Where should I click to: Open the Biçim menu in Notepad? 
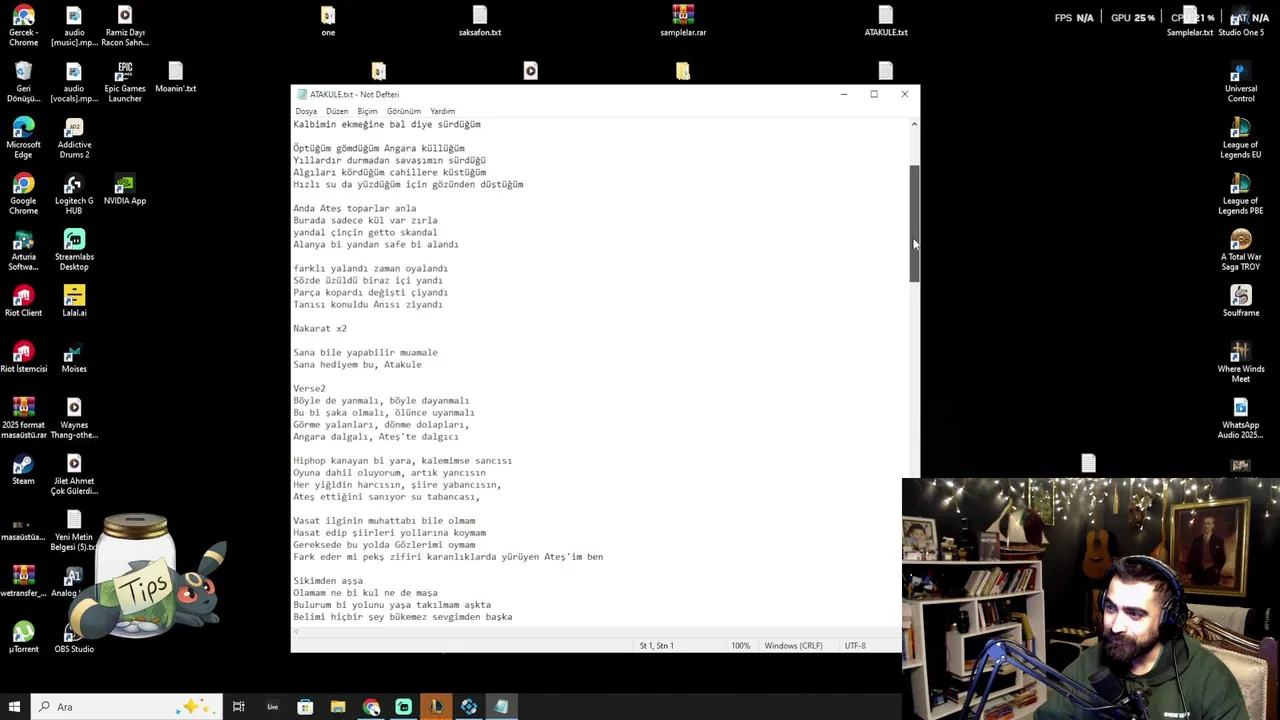tap(368, 111)
